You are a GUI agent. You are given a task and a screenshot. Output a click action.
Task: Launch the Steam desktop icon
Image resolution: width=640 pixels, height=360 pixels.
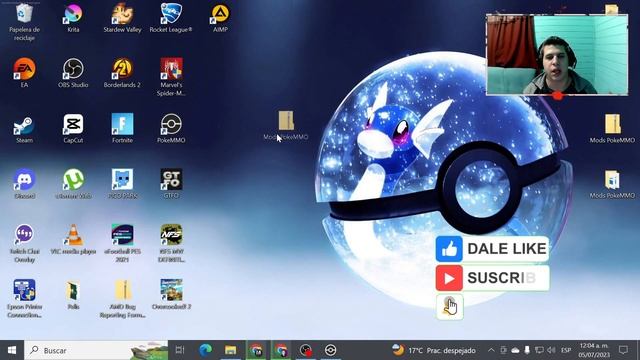tap(24, 129)
